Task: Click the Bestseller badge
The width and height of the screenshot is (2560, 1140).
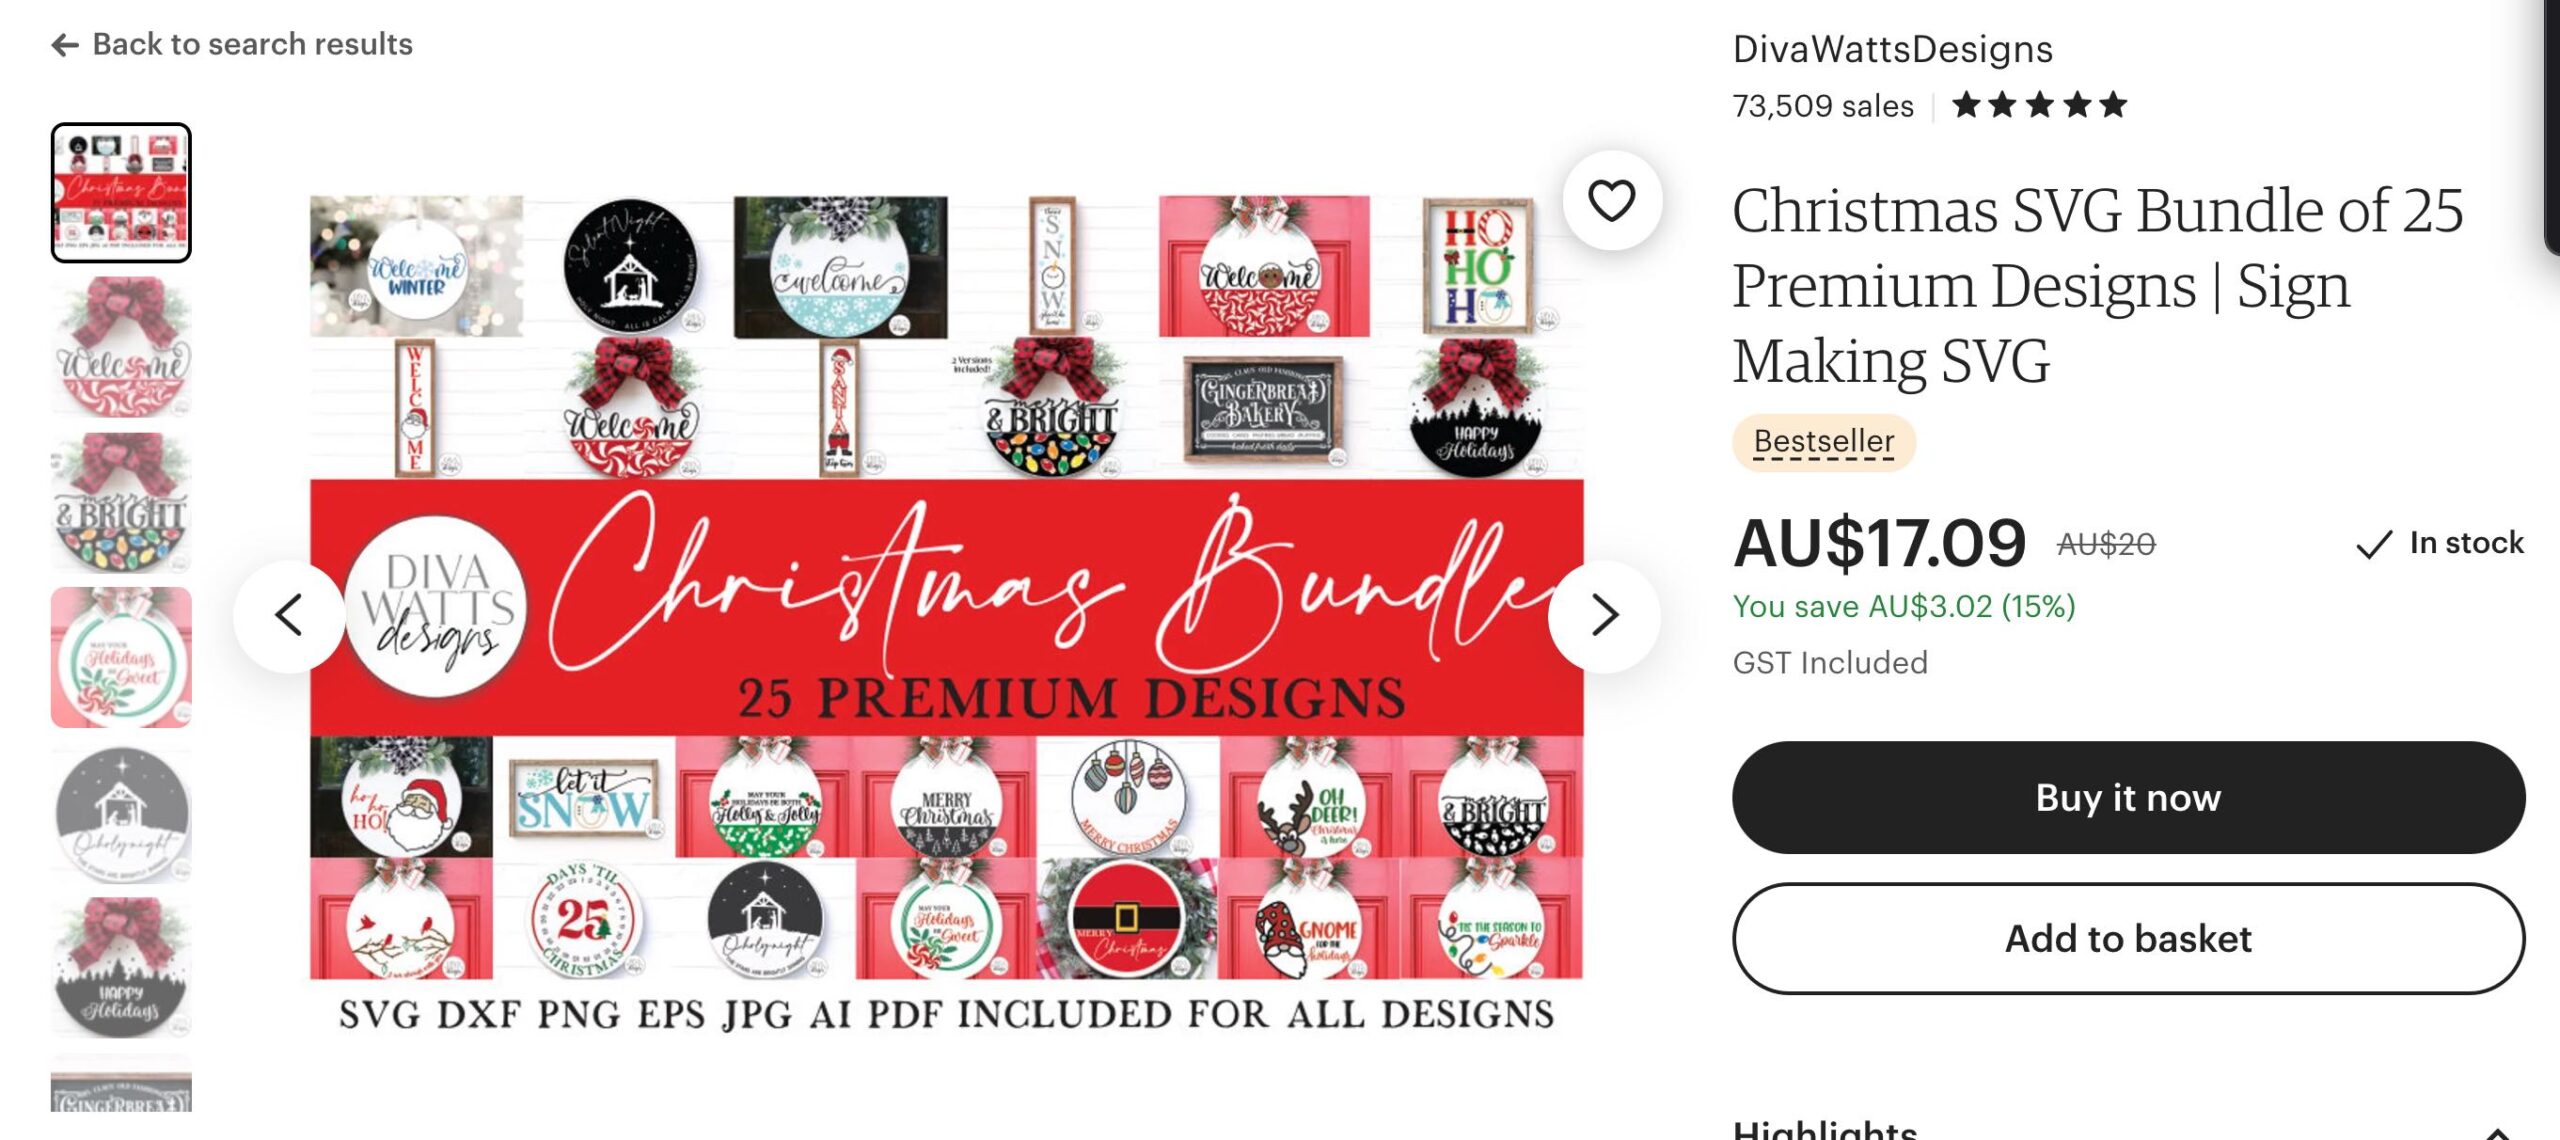Action: (1824, 441)
